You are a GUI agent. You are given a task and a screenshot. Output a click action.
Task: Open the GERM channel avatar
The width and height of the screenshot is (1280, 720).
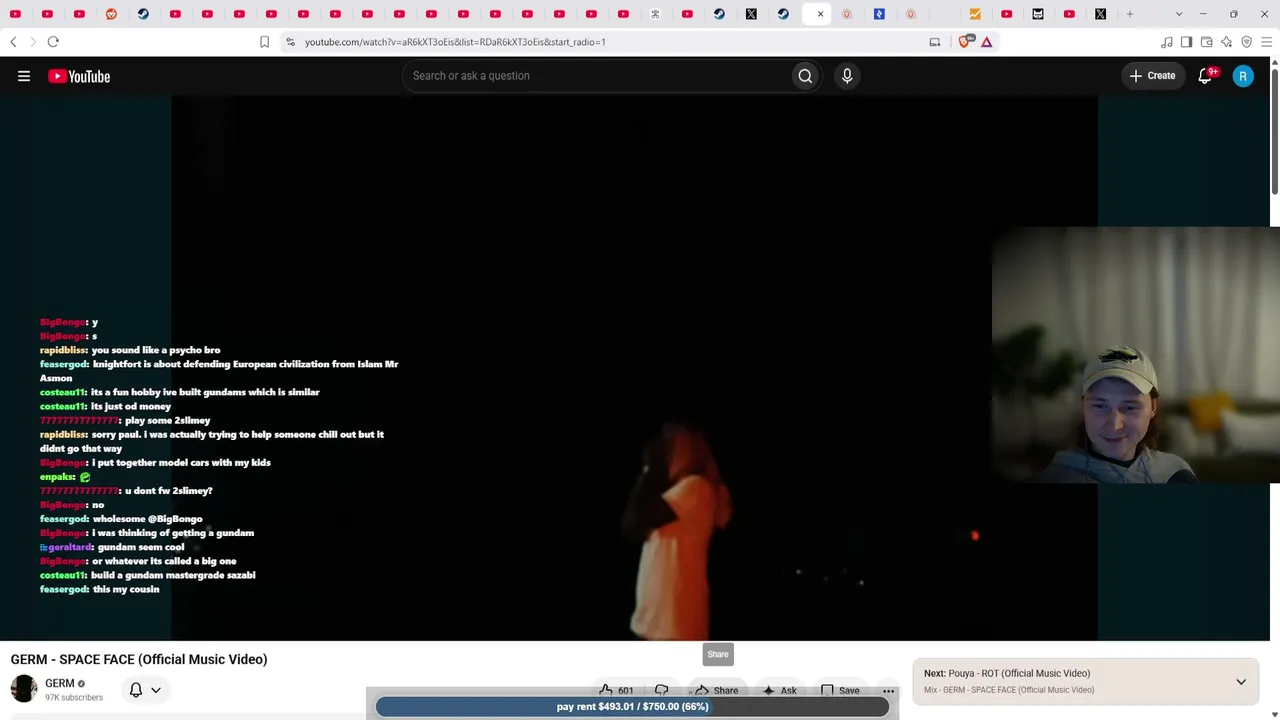coord(24,689)
